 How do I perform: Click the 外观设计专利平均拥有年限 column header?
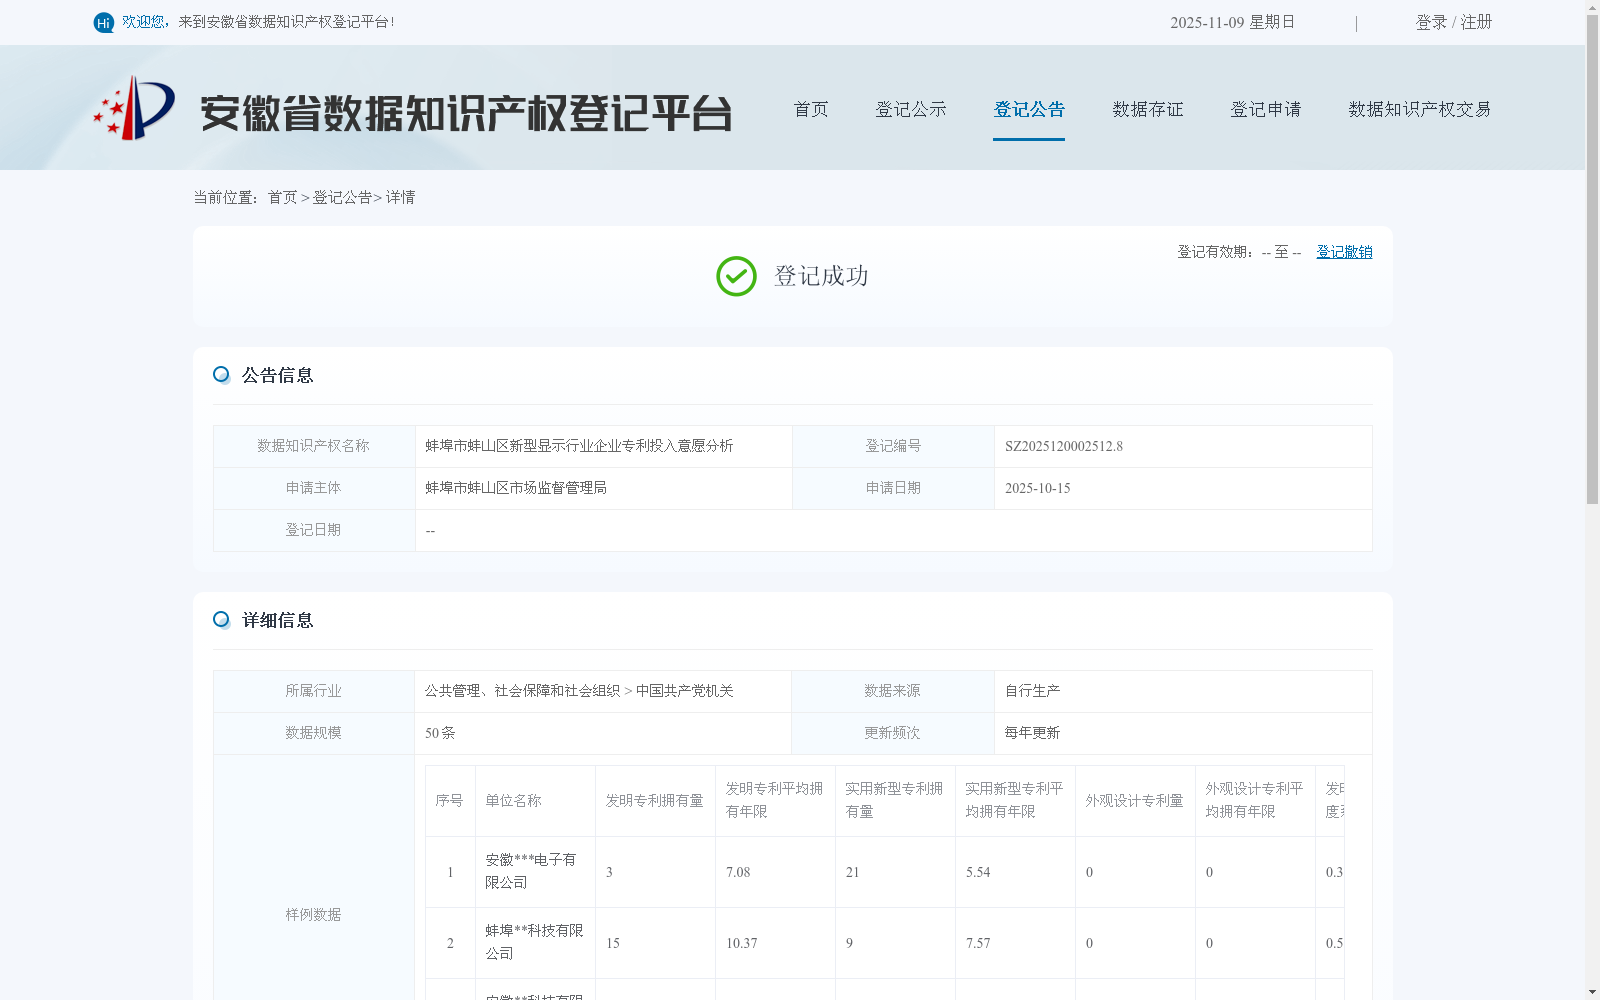[1255, 801]
